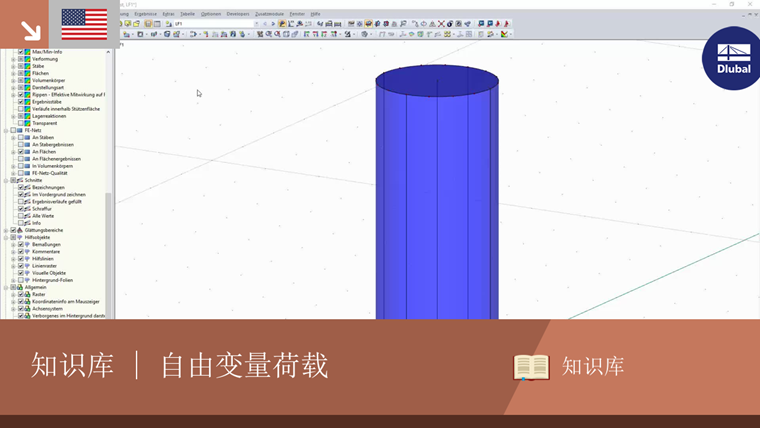Click the navigator vertical scrollbar thumb
The image size is (760, 428).
[x=109, y=256]
